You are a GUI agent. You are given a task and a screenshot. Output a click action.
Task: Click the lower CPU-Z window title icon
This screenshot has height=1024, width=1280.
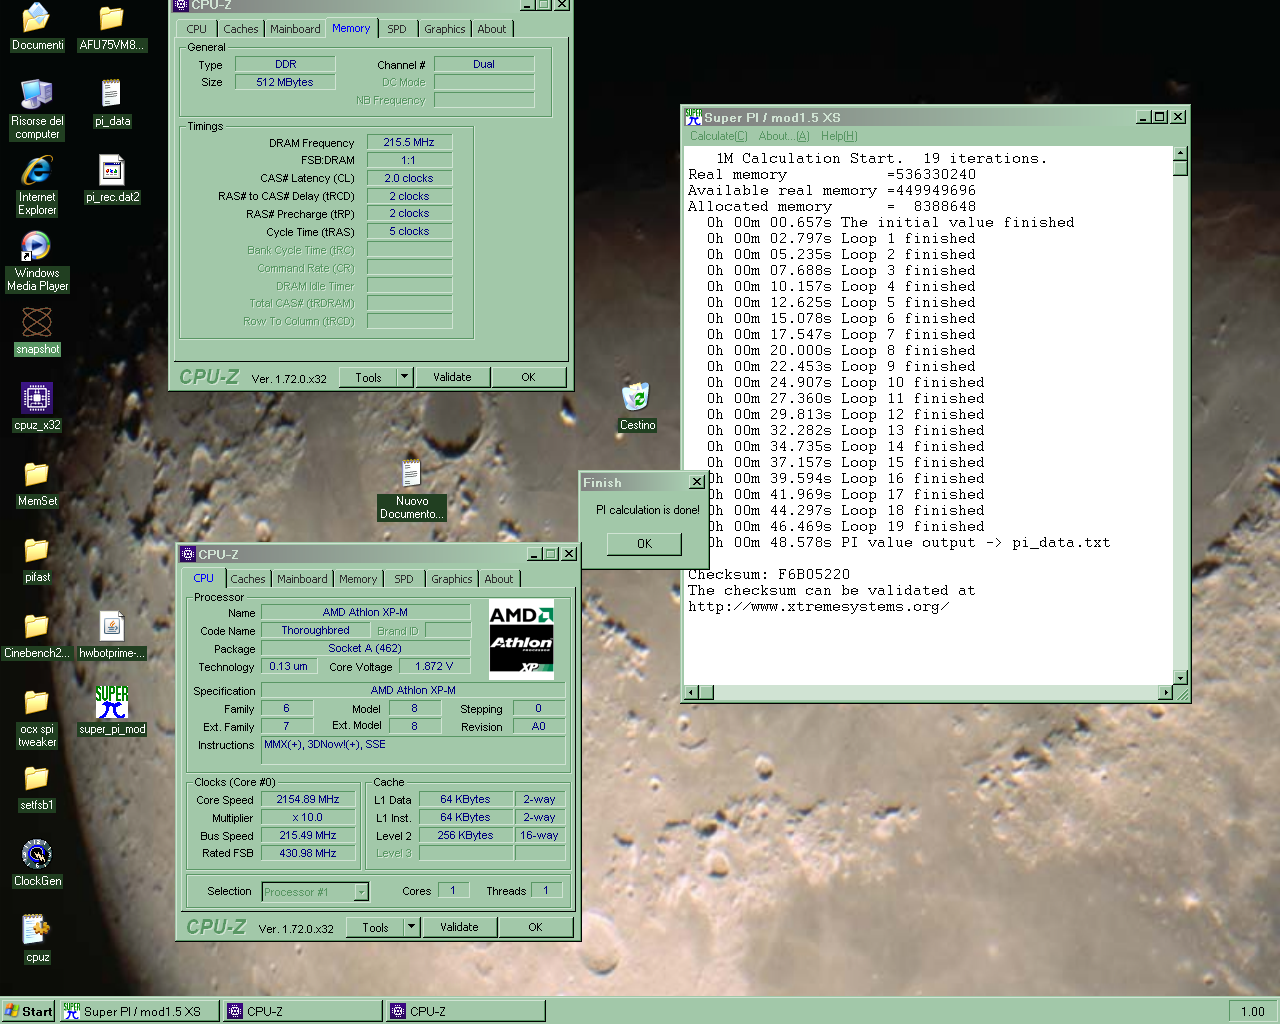point(188,554)
